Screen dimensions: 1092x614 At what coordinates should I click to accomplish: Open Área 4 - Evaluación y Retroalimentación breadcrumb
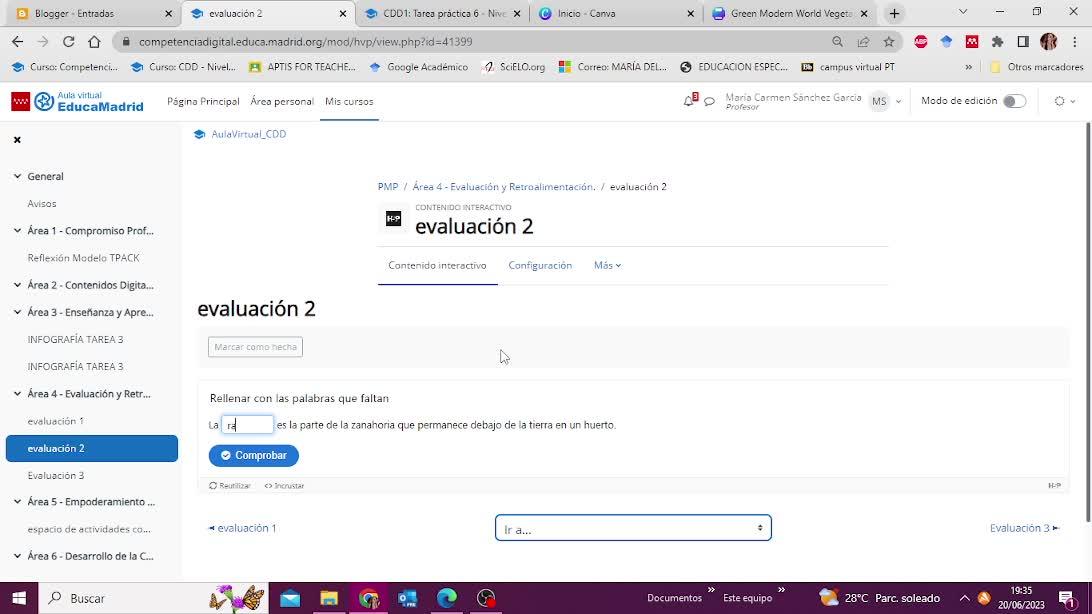(504, 187)
